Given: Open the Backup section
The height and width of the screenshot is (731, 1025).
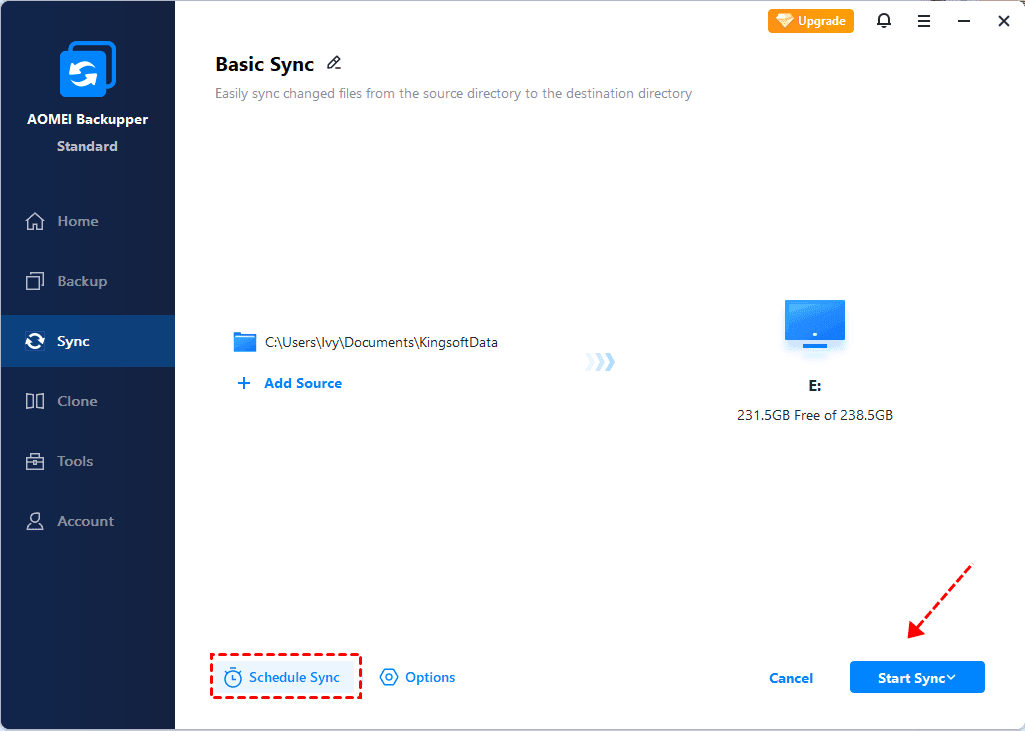Looking at the screenshot, I should [88, 281].
